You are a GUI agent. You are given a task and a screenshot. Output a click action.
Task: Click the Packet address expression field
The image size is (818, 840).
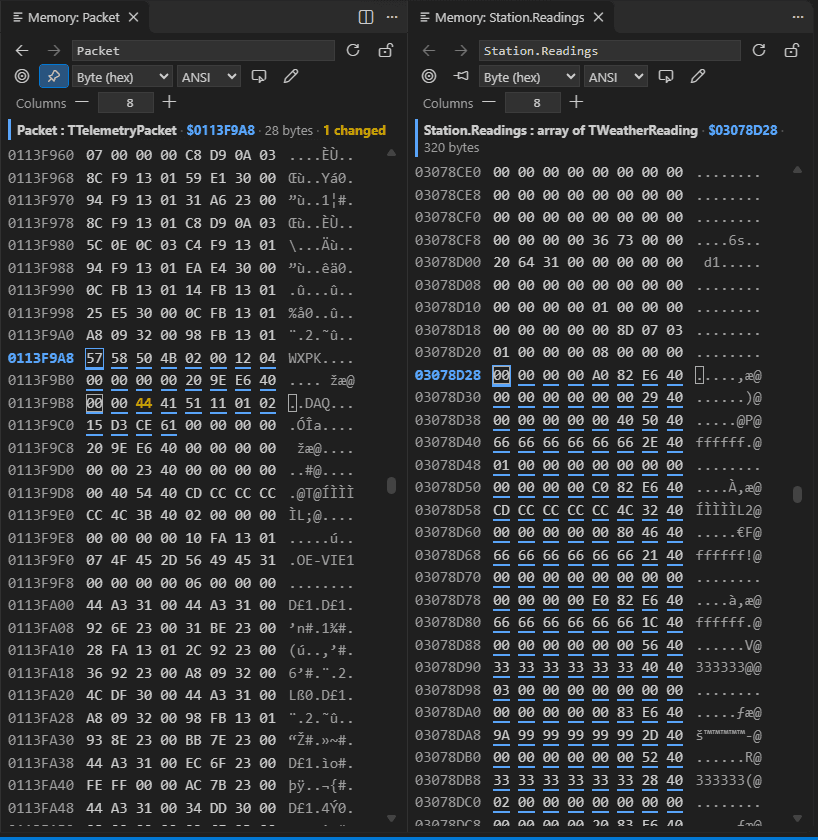(204, 51)
